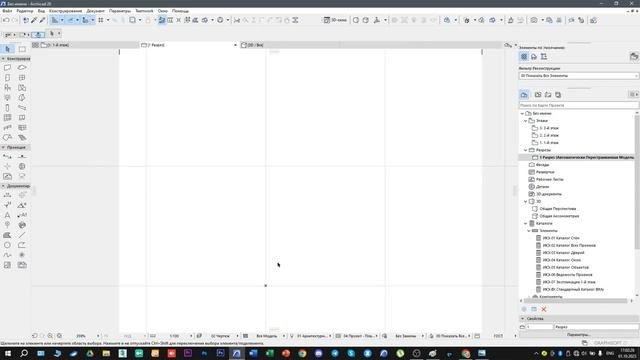Toggle the Trace reference button

coord(132,20)
